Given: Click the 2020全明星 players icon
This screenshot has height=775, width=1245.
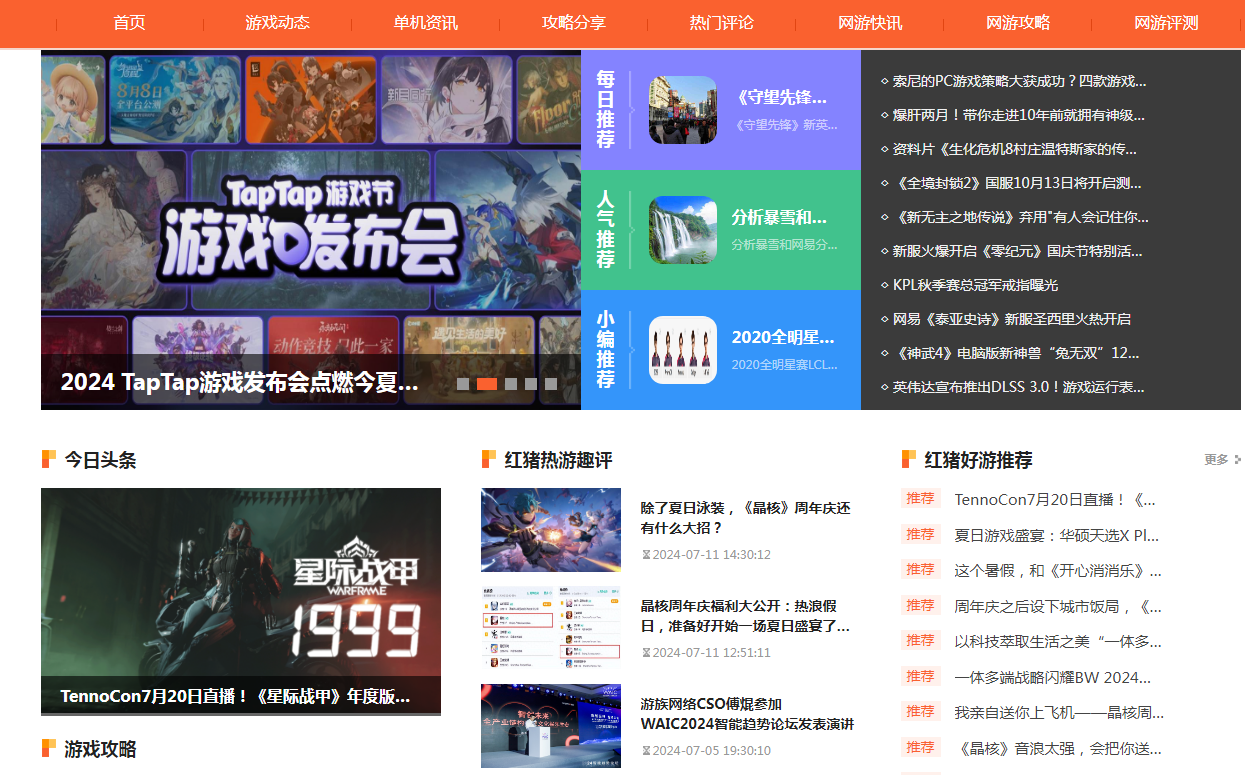Looking at the screenshot, I should [683, 350].
